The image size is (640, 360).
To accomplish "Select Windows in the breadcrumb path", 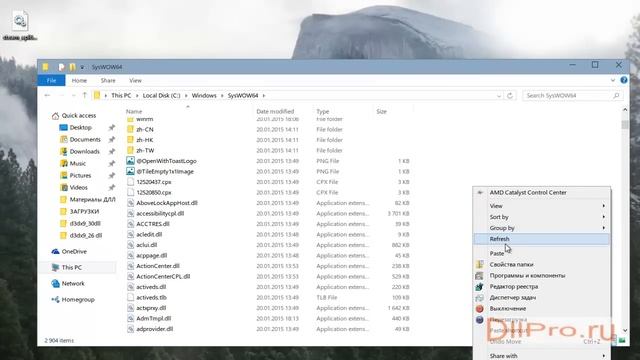I will 204,95.
